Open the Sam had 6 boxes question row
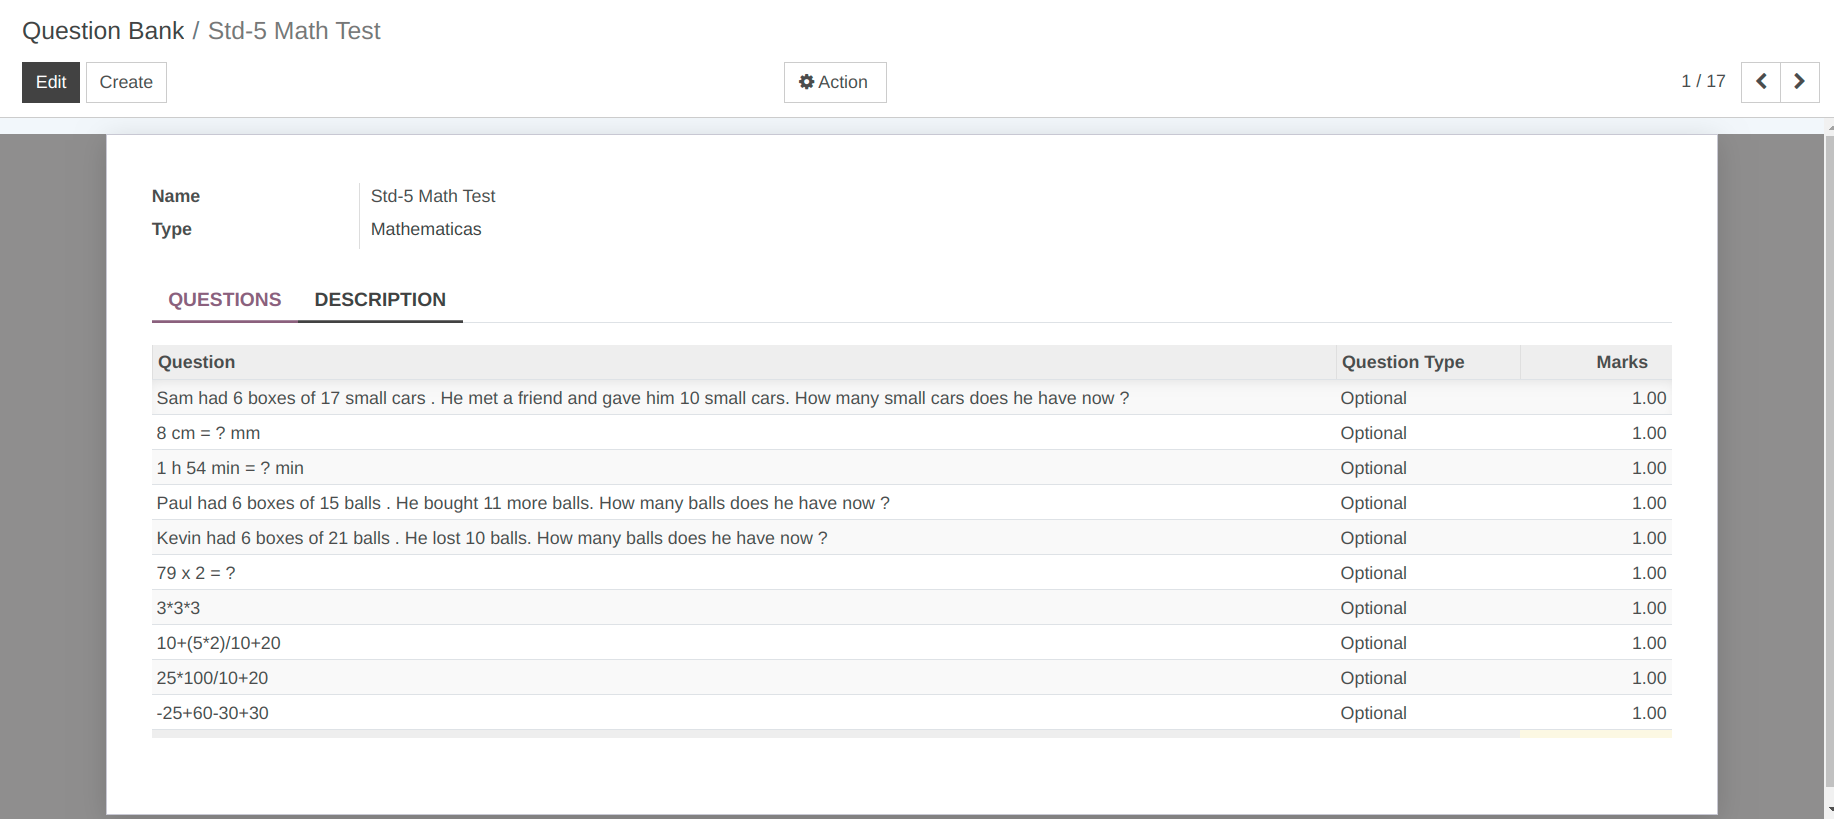The height and width of the screenshot is (819, 1834). click(x=642, y=398)
